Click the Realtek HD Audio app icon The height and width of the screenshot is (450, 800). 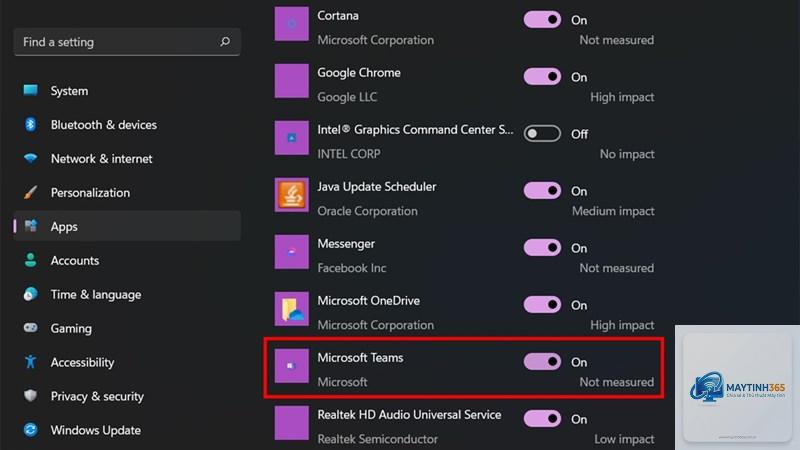click(x=291, y=422)
